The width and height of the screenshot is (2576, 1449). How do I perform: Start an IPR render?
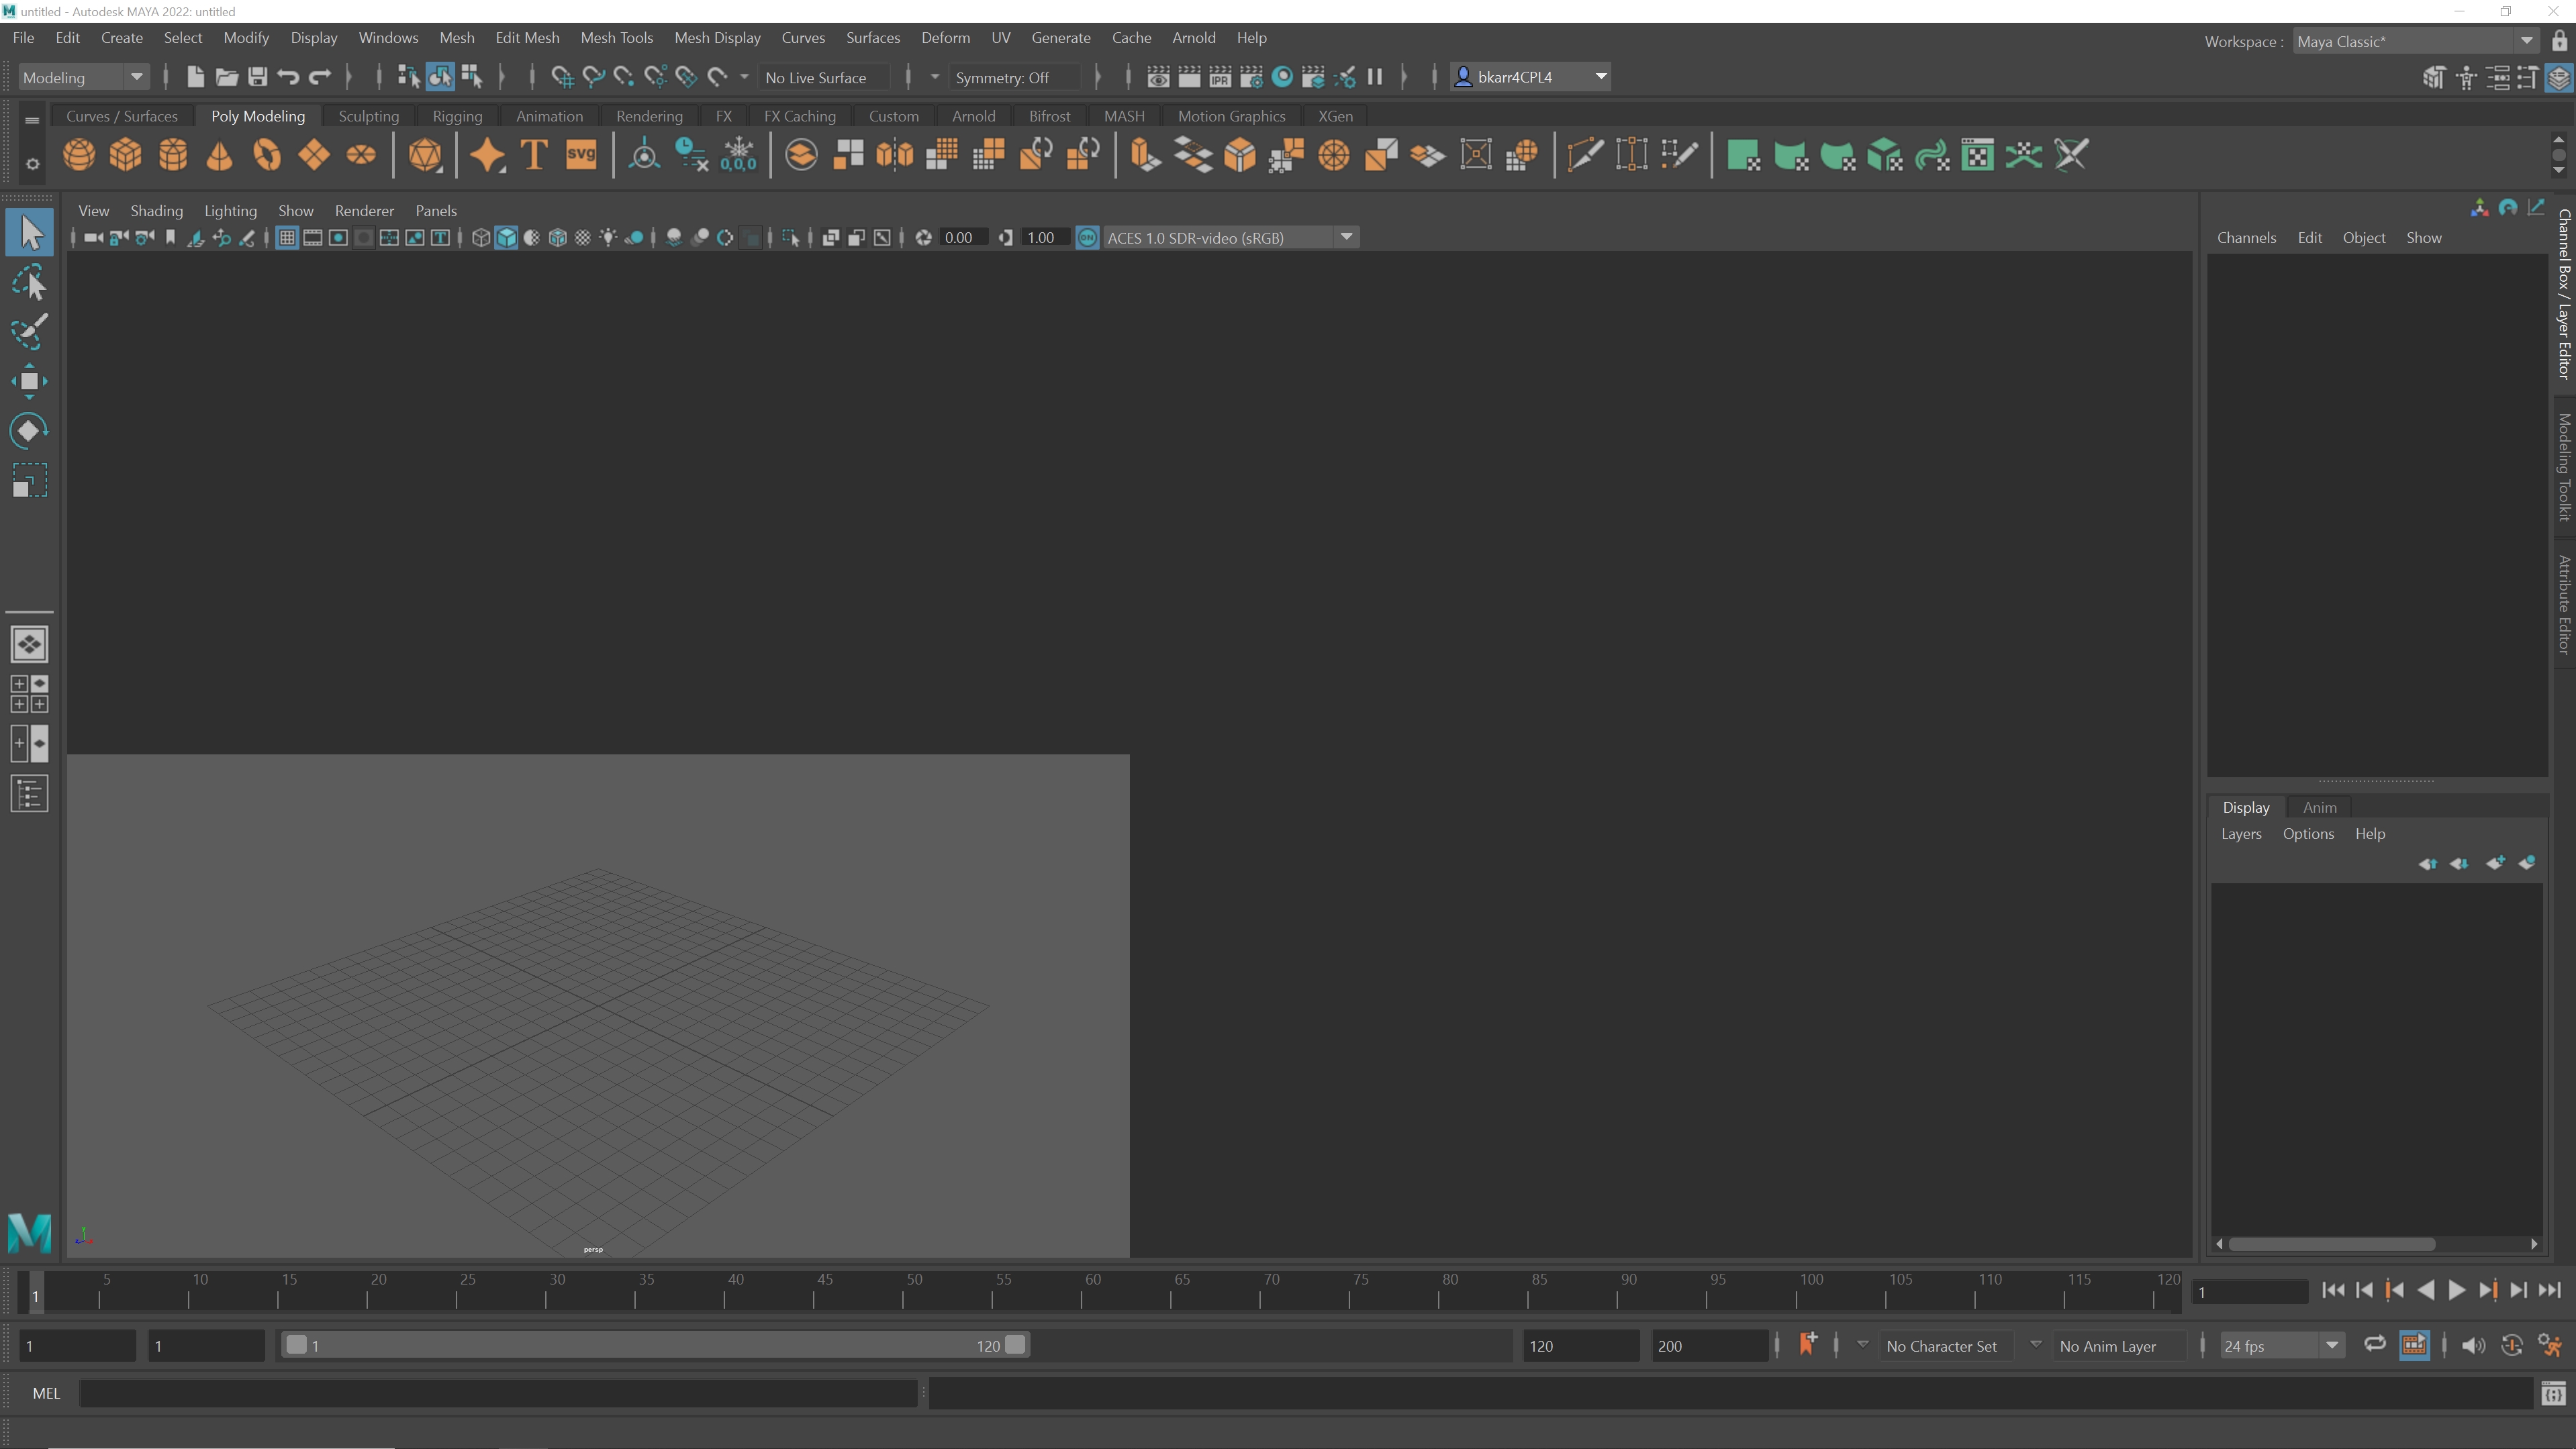point(1220,76)
